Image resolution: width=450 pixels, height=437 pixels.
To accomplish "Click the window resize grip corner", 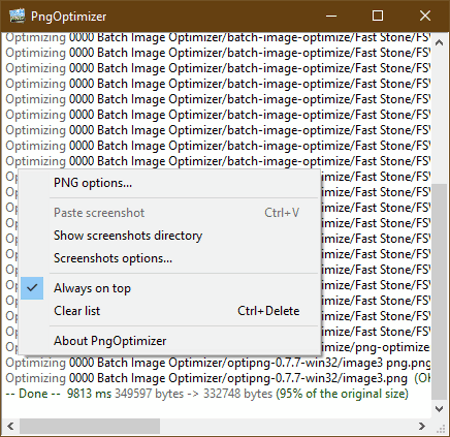I will [x=440, y=428].
